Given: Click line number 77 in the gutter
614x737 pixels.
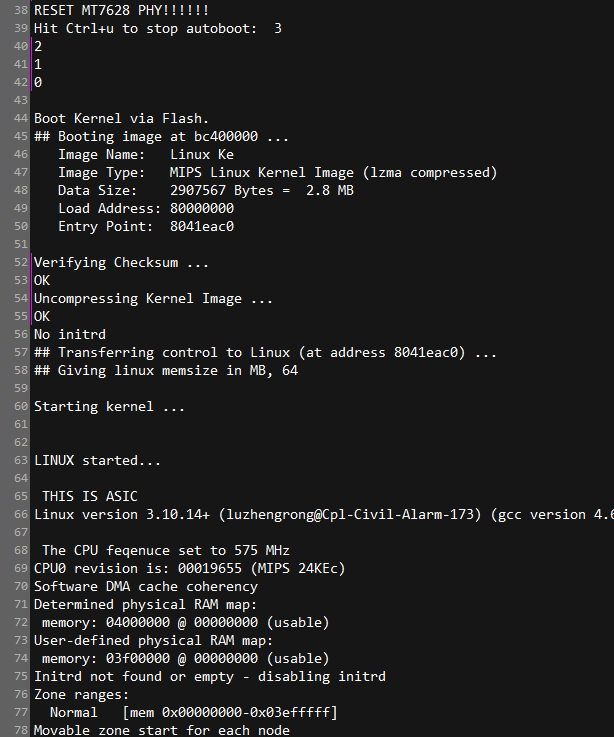Looking at the screenshot, I should (x=20, y=712).
